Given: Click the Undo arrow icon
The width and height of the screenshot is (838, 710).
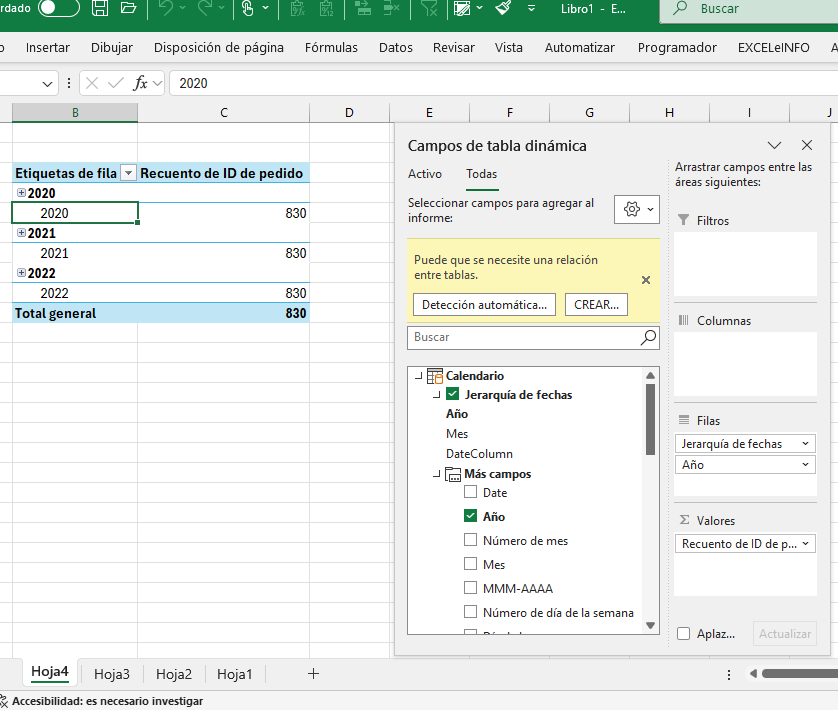Looking at the screenshot, I should click(x=166, y=9).
